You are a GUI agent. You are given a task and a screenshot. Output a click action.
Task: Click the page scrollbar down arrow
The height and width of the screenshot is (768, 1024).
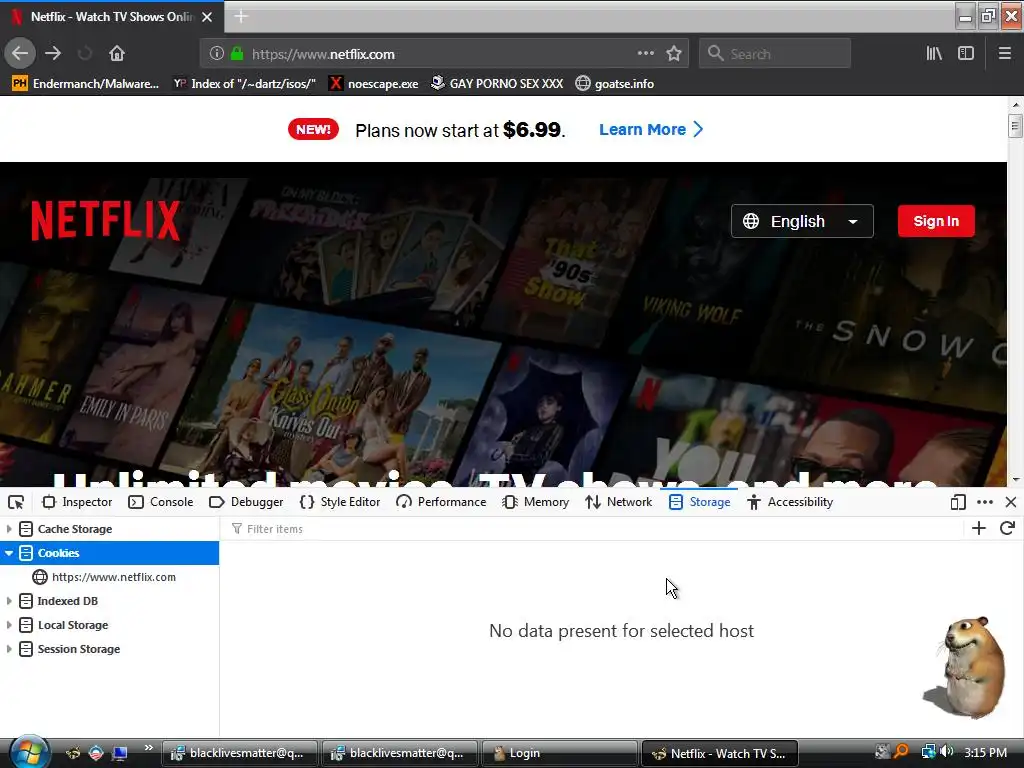click(x=1016, y=480)
